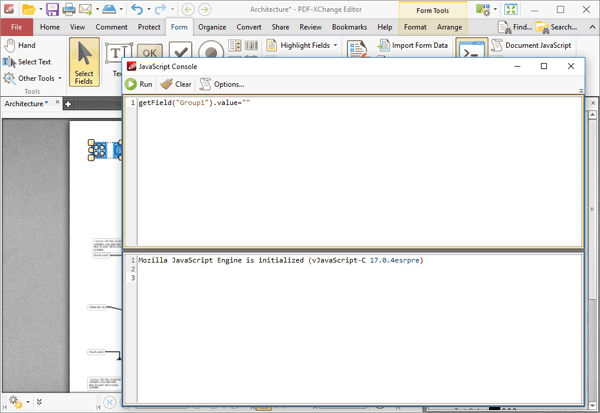Screen dimensions: 600x413
Task: Add a Barcode form field
Action: click(x=251, y=46)
